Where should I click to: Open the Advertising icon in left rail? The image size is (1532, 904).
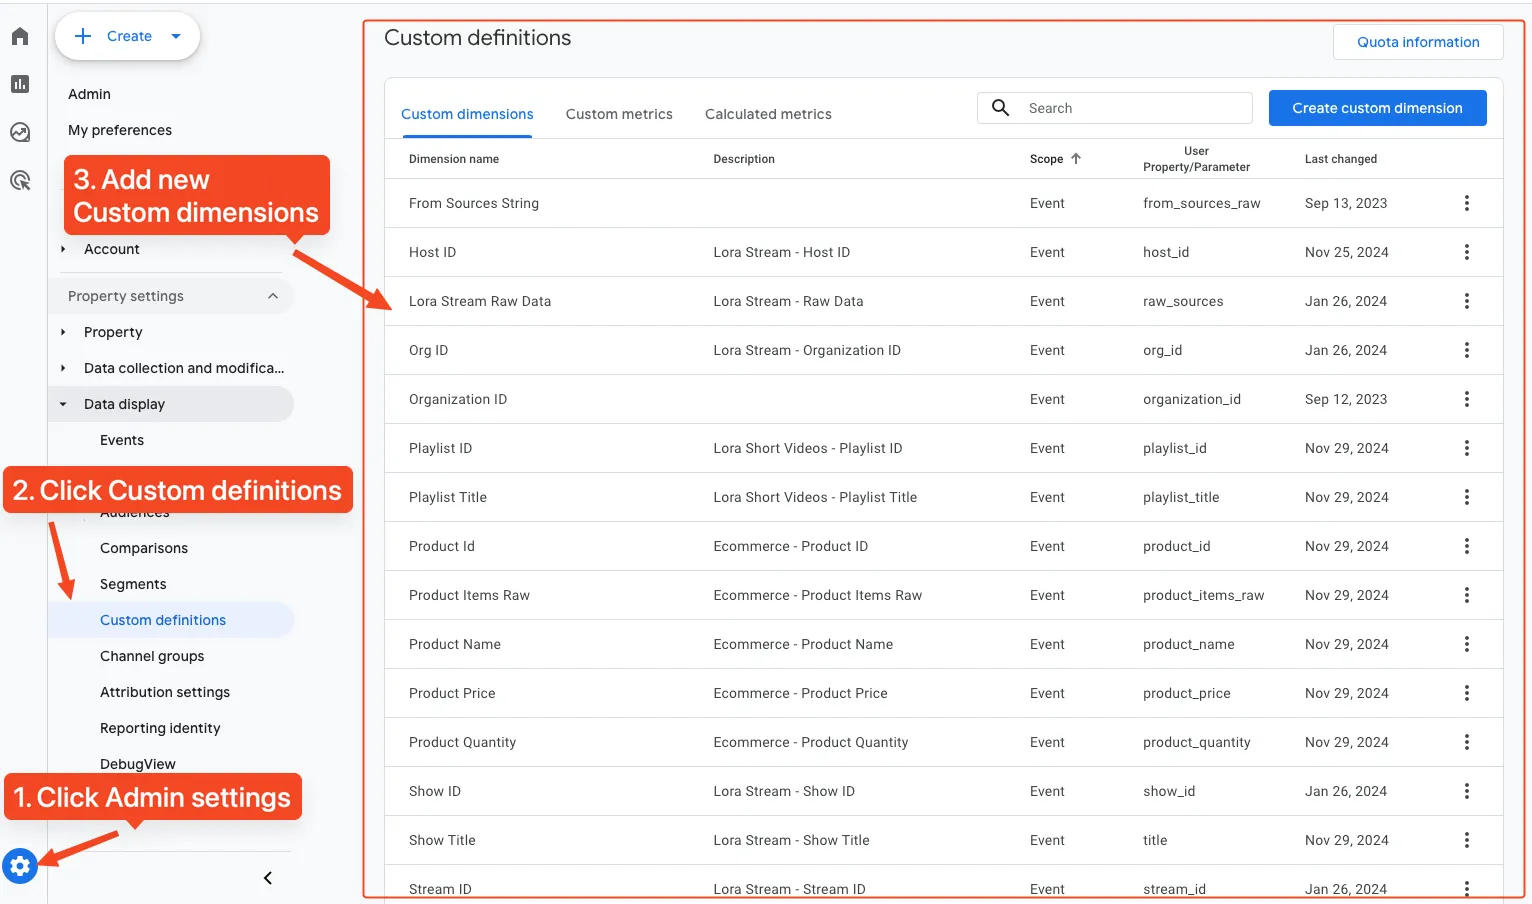click(x=20, y=181)
